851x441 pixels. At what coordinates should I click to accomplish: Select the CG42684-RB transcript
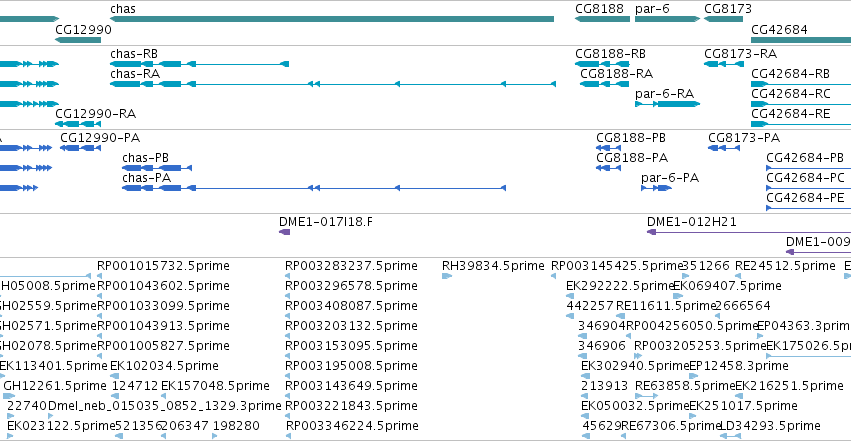coord(801,84)
